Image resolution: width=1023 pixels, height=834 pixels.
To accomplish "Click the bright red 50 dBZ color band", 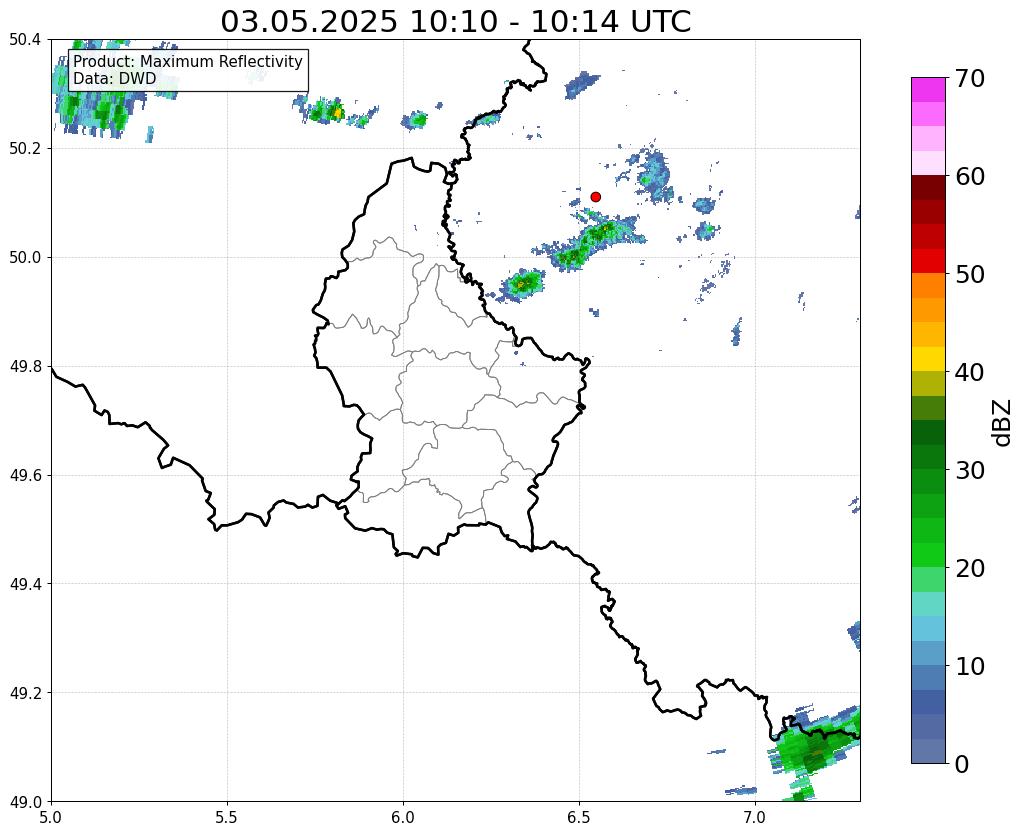I will 928,261.
